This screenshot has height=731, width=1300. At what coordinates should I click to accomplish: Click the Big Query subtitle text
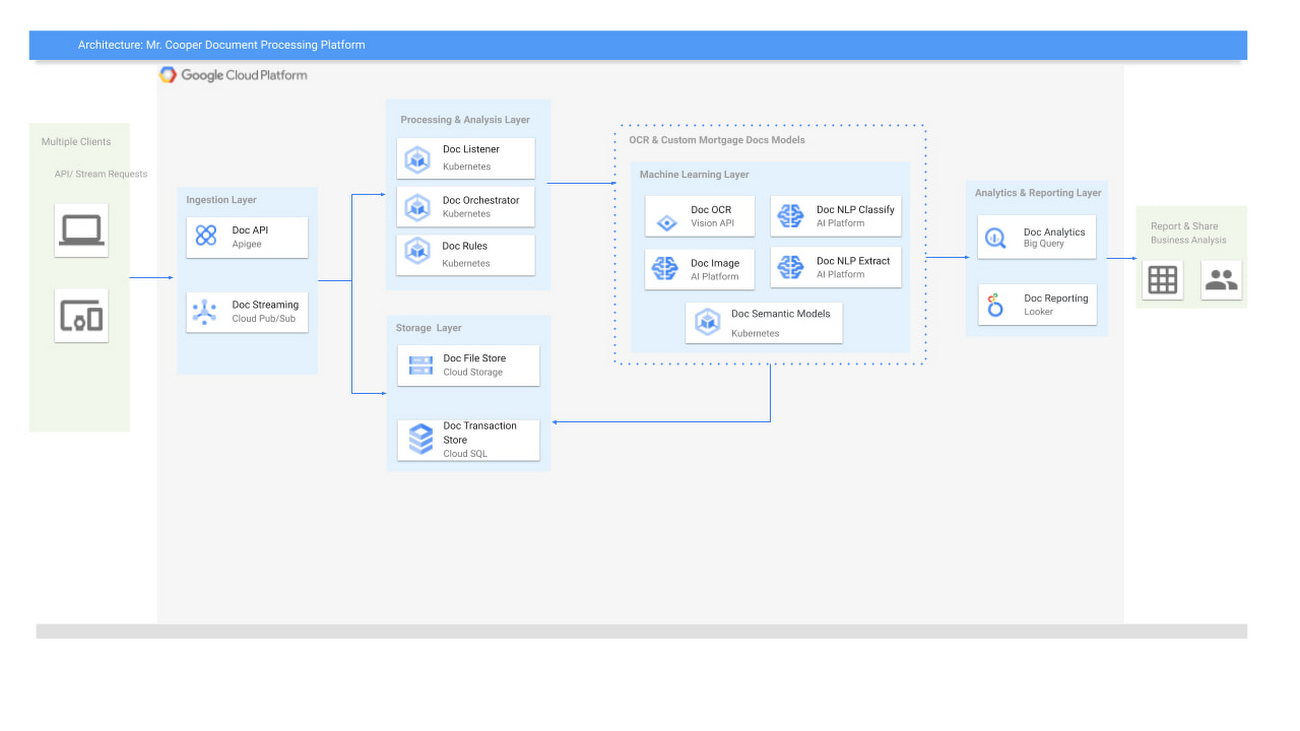coord(1043,244)
